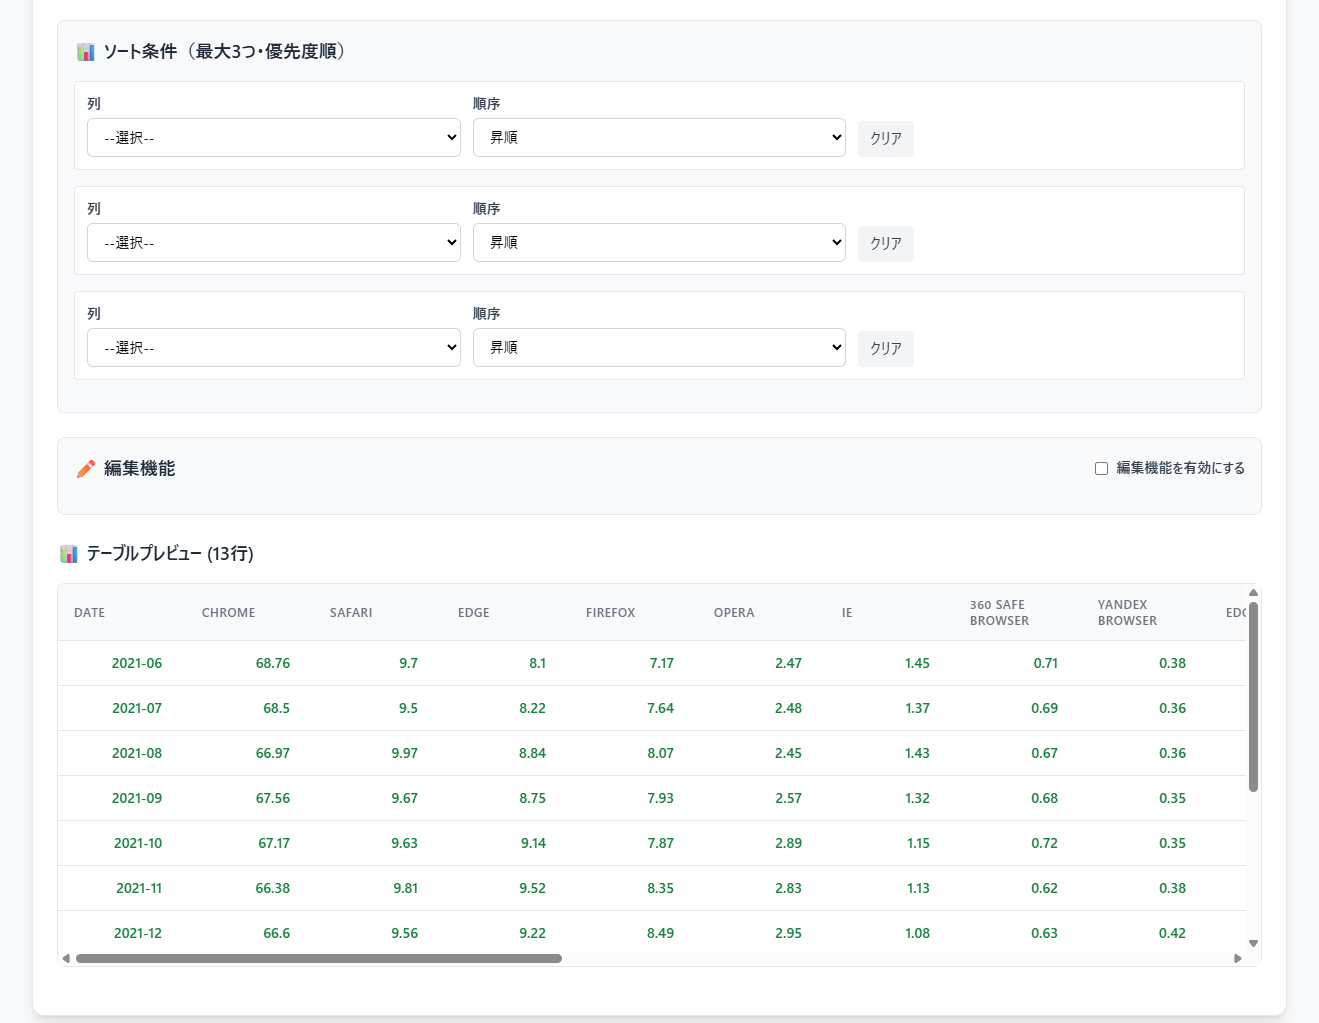Click the chart icon beside テーブルプレビュー

(x=69, y=554)
